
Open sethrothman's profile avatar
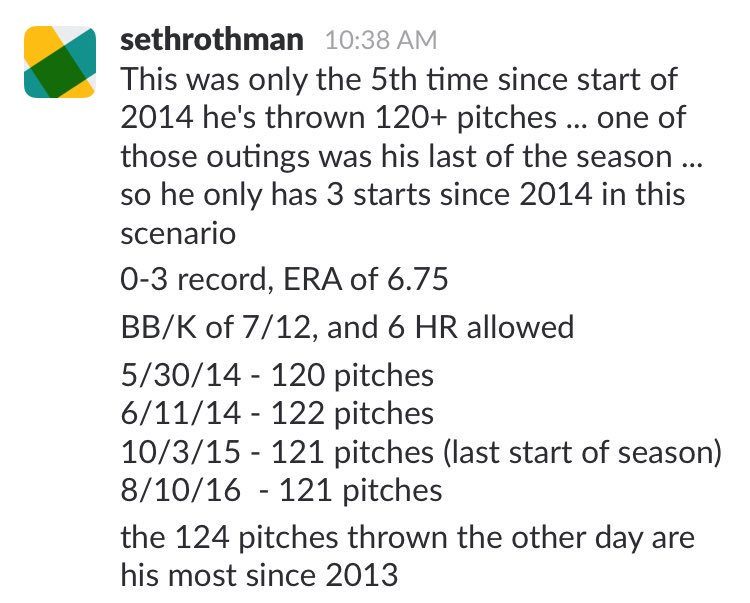60,62
